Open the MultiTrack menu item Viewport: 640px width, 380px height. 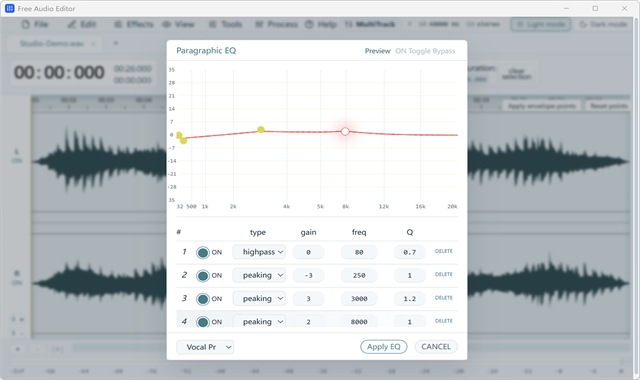[x=370, y=24]
